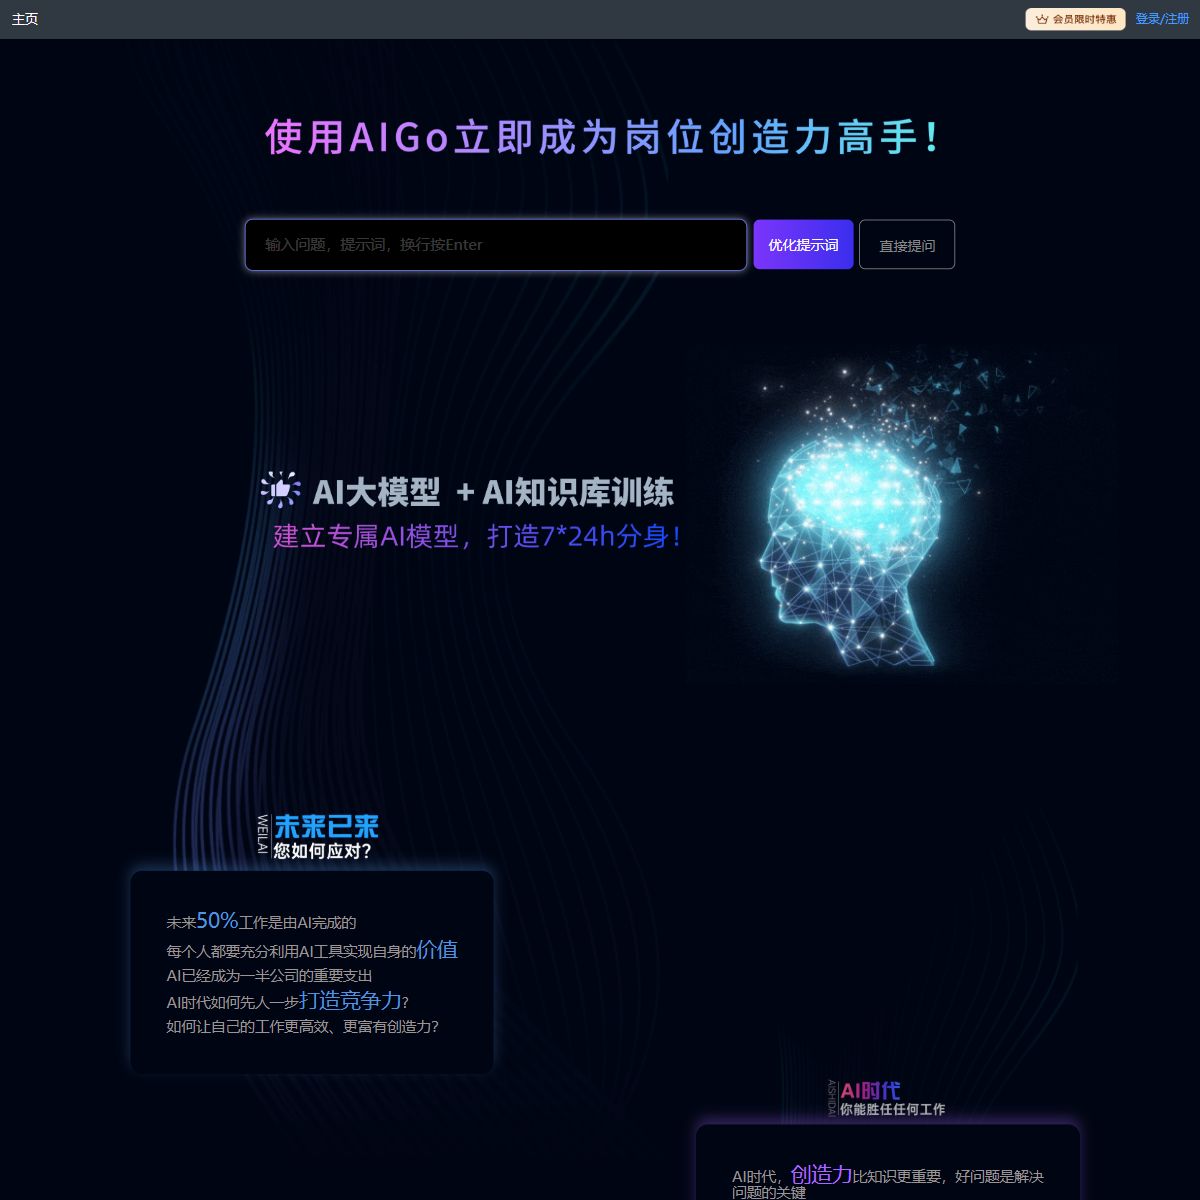Click the line AI时代如何先人一步打造竞争力?
1200x1200 pixels.
(287, 1001)
